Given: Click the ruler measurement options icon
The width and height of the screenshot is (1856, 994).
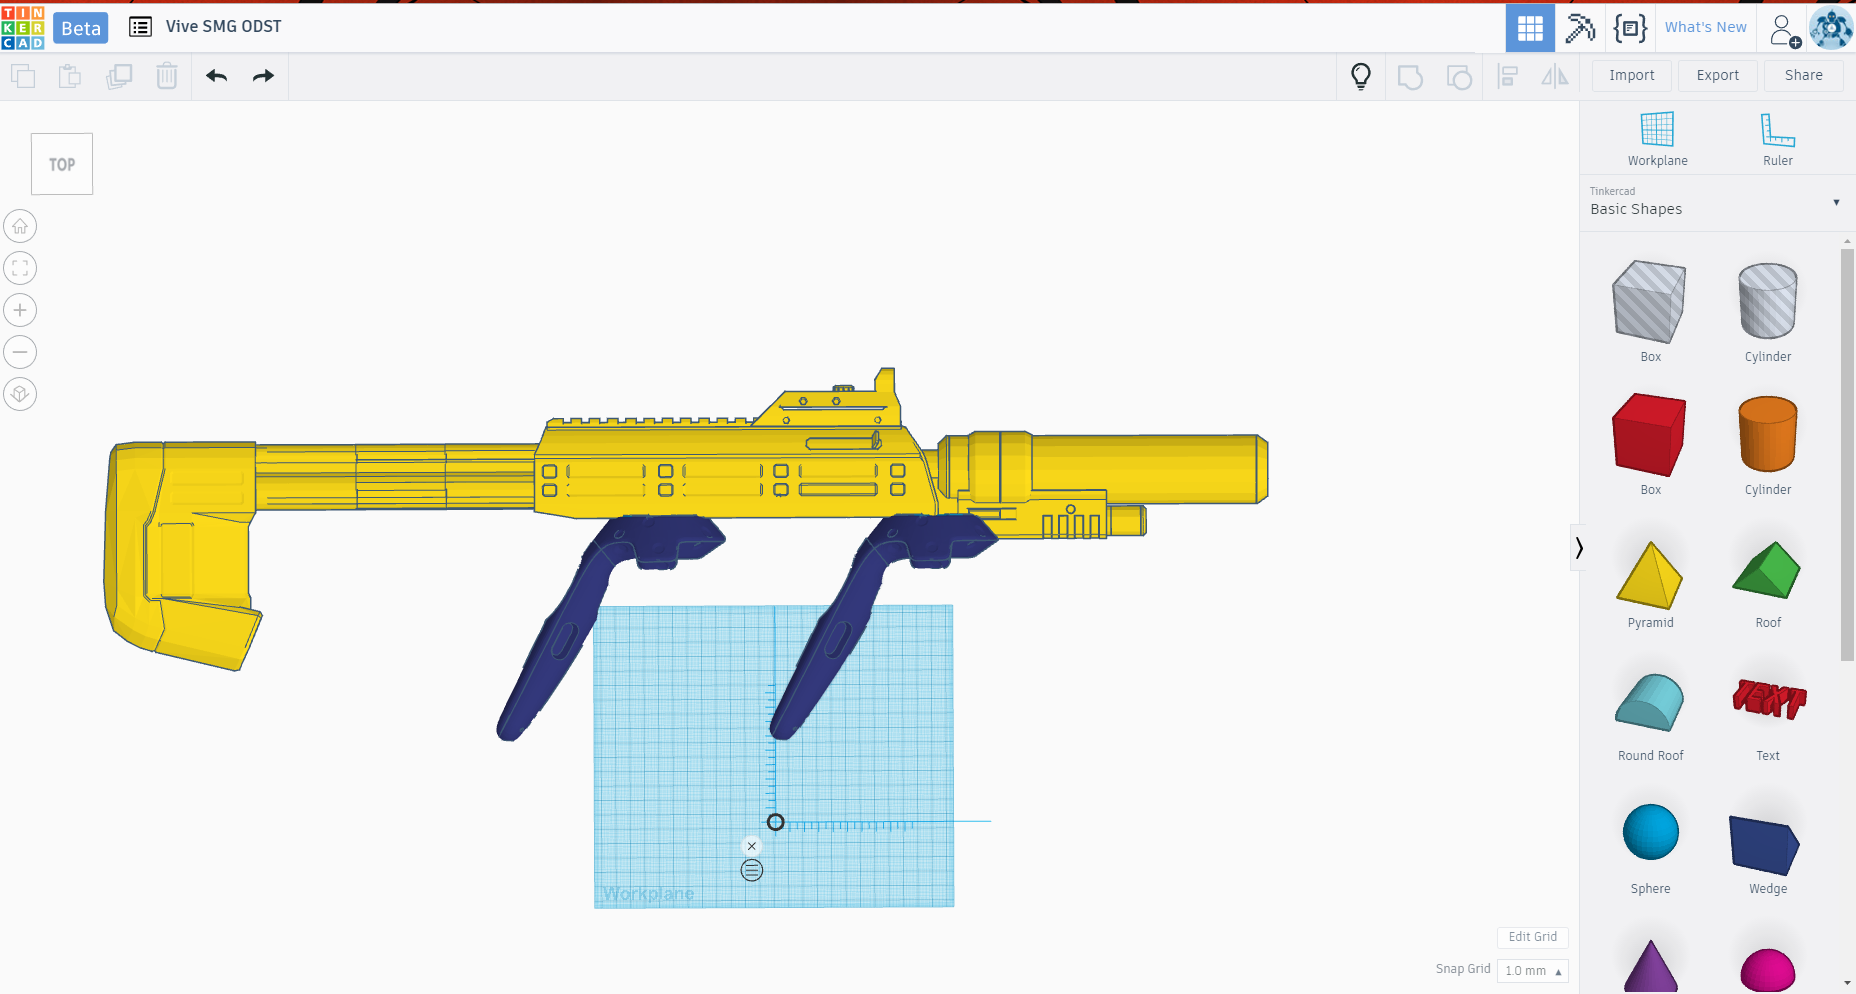Looking at the screenshot, I should pyautogui.click(x=752, y=871).
